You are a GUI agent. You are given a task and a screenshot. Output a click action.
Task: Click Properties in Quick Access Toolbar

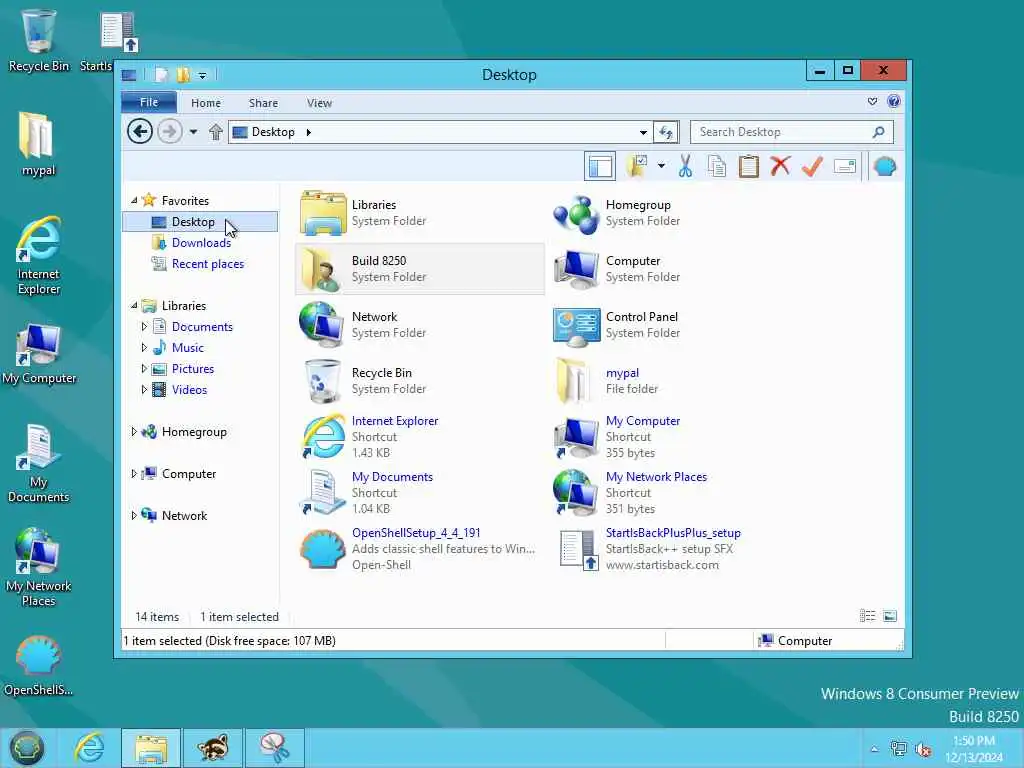(161, 75)
